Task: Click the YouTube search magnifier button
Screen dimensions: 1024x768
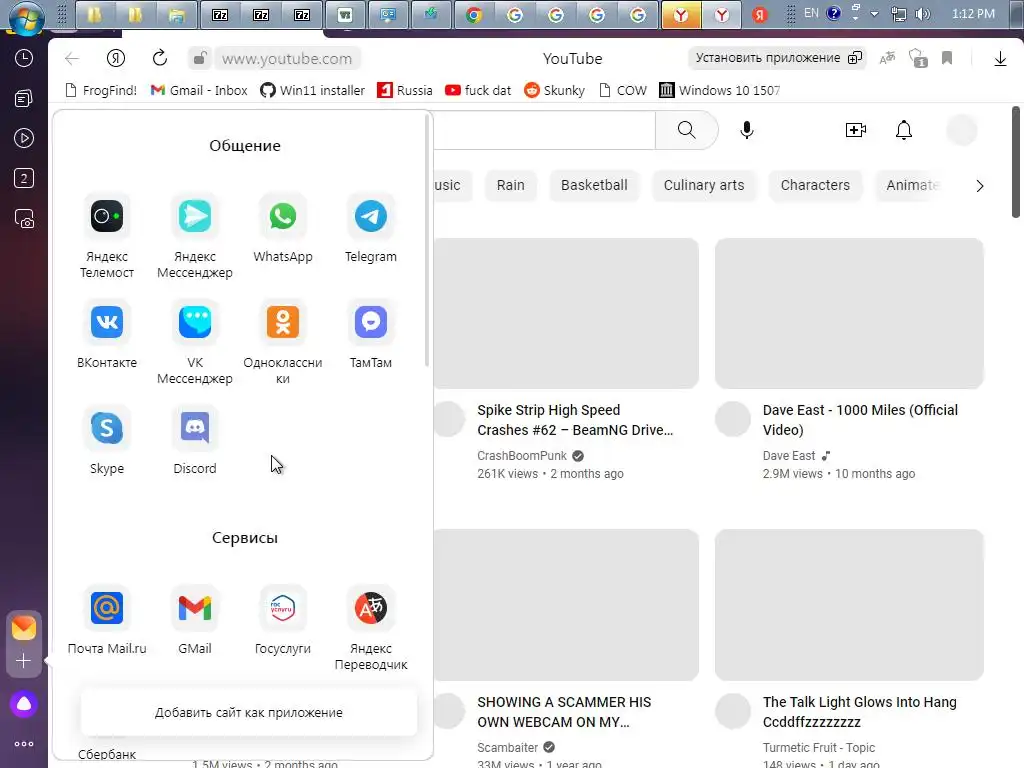Action: tap(686, 130)
